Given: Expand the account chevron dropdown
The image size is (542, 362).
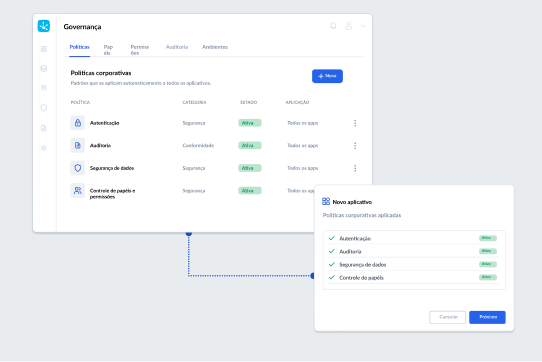Looking at the screenshot, I should 363,26.
